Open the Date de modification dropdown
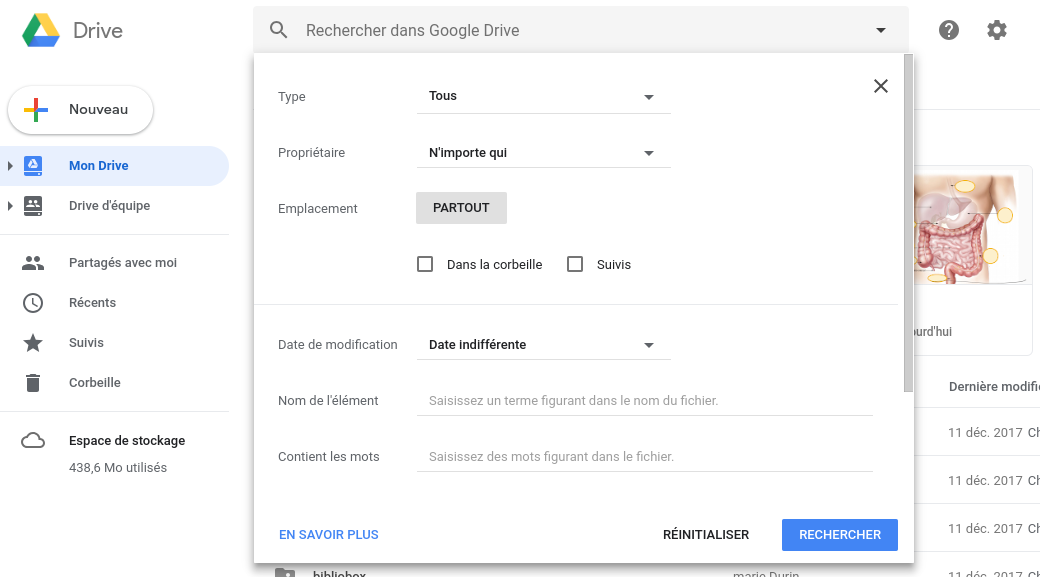Viewport: 1040px width, 577px height. pyautogui.click(x=543, y=344)
